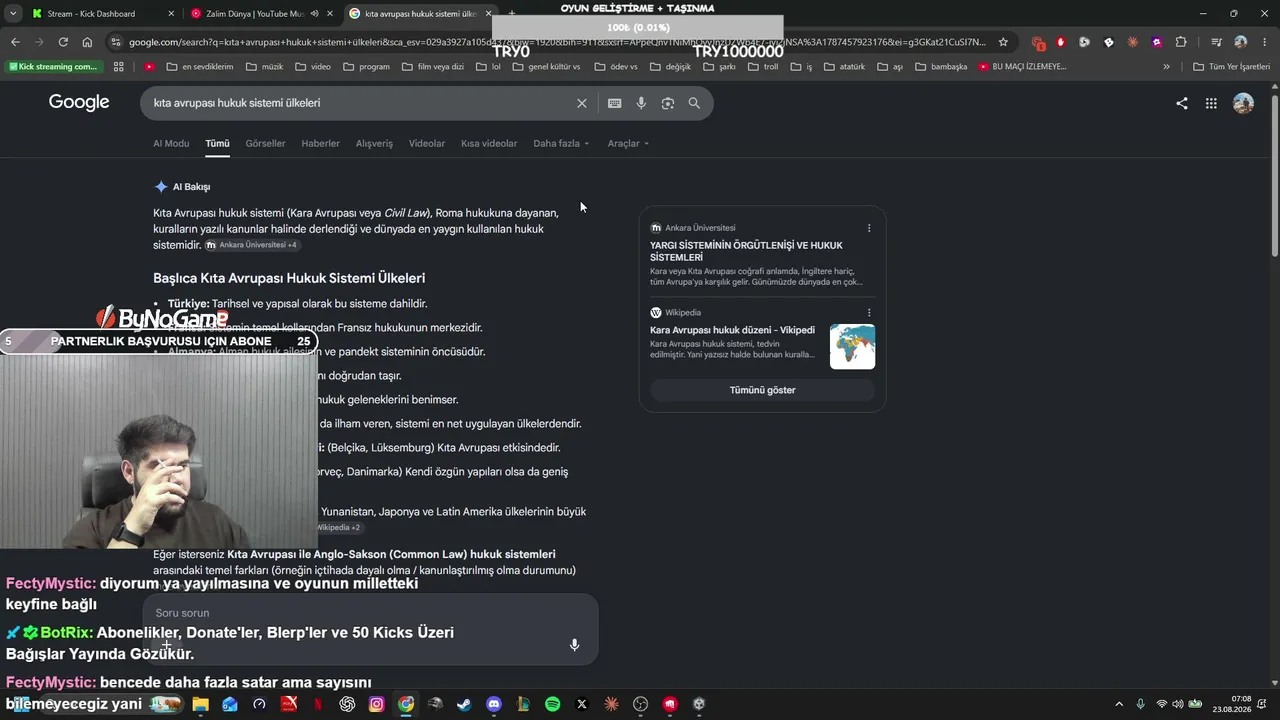Image resolution: width=1280 pixels, height=720 pixels.
Task: Expand the Wikipedia +2 sources chip
Action: click(338, 527)
